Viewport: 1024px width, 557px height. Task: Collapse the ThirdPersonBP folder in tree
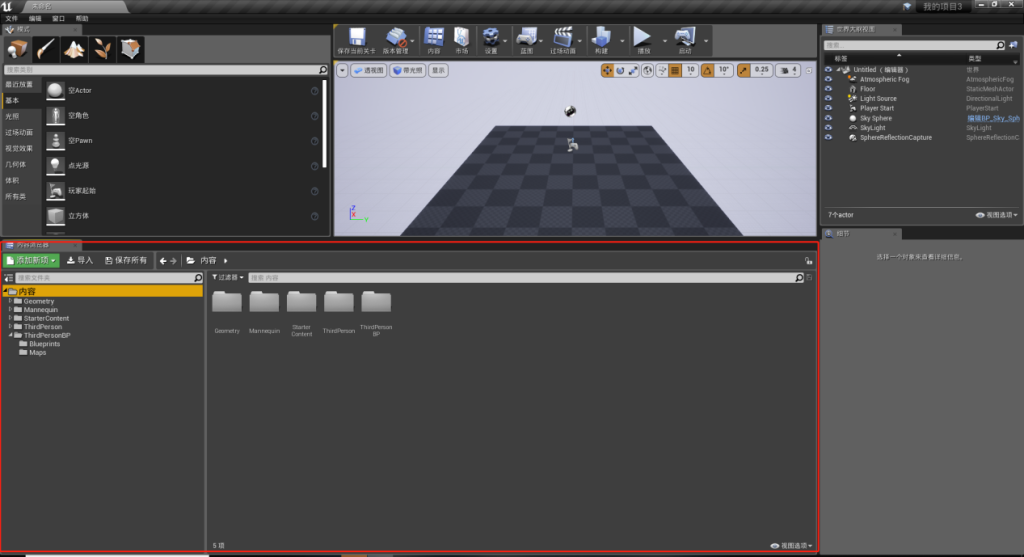10,335
